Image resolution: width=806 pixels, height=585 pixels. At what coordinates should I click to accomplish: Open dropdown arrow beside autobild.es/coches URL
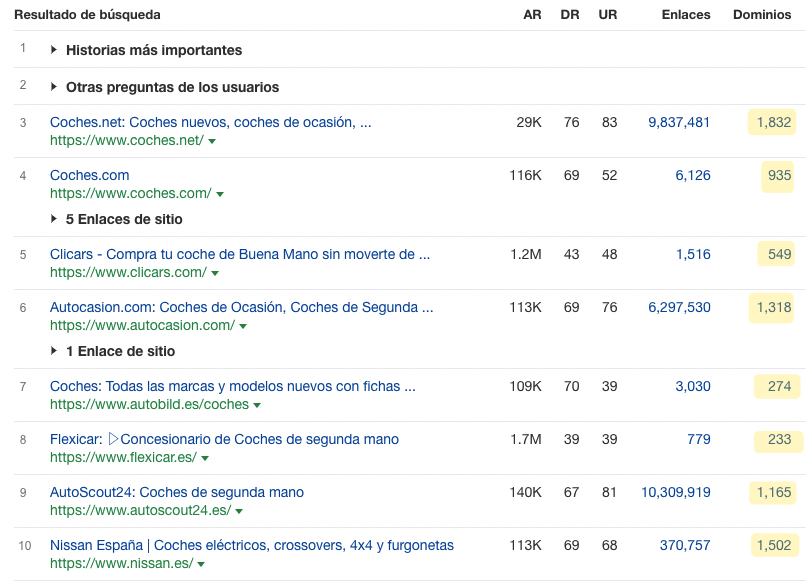click(x=257, y=405)
